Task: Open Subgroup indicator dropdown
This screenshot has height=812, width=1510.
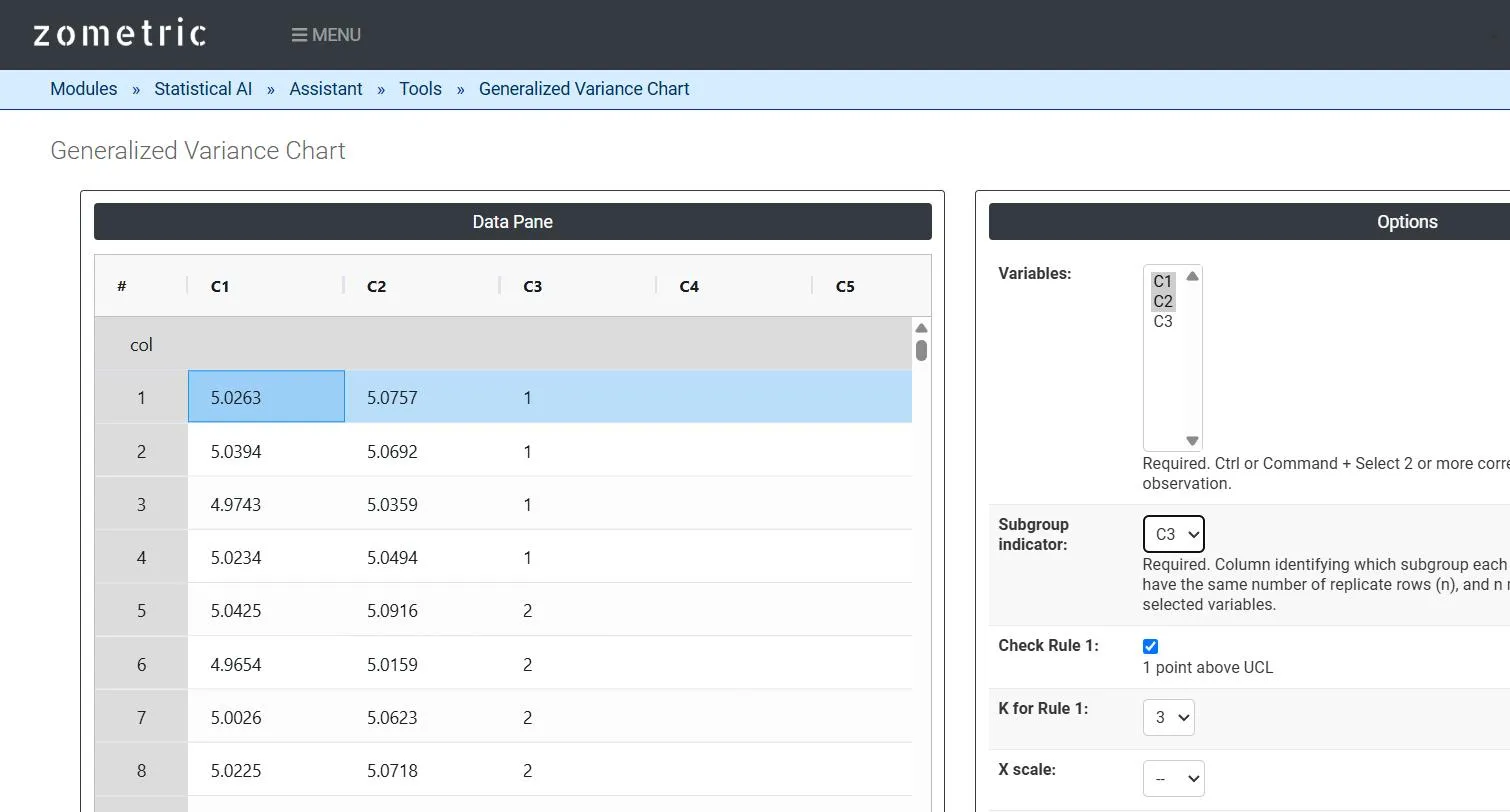Action: coord(1173,534)
